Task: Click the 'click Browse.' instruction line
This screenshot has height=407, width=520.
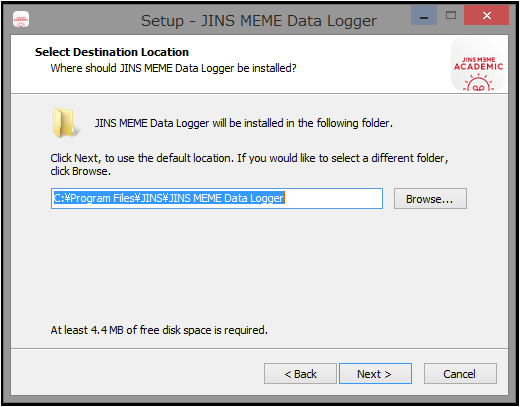Action: 80,171
